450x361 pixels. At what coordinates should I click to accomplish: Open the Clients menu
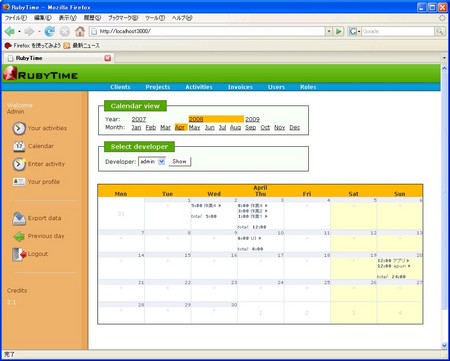[x=120, y=87]
